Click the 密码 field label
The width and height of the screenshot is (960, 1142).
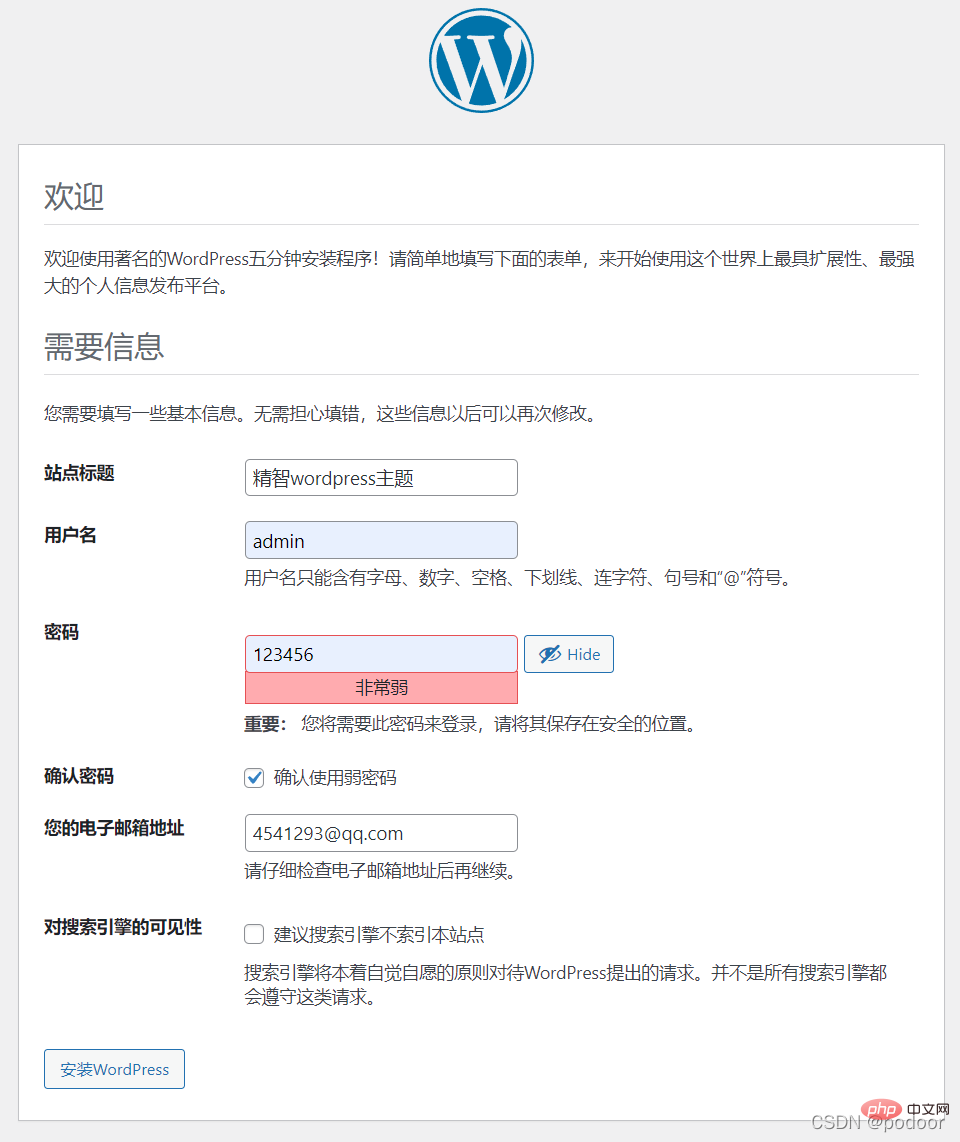[61, 632]
